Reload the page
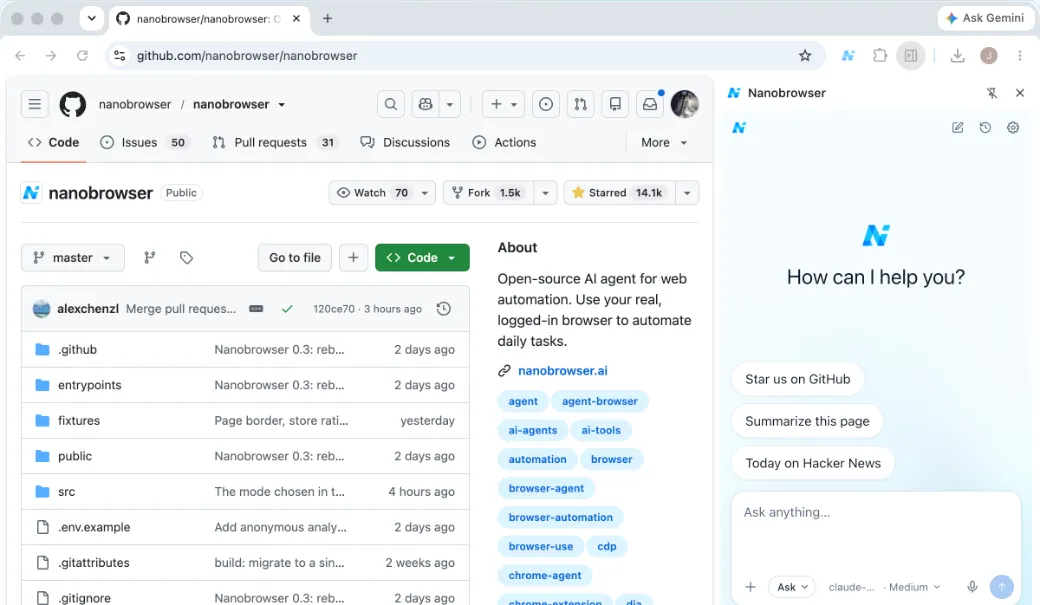The height and width of the screenshot is (605, 1040). tap(82, 56)
